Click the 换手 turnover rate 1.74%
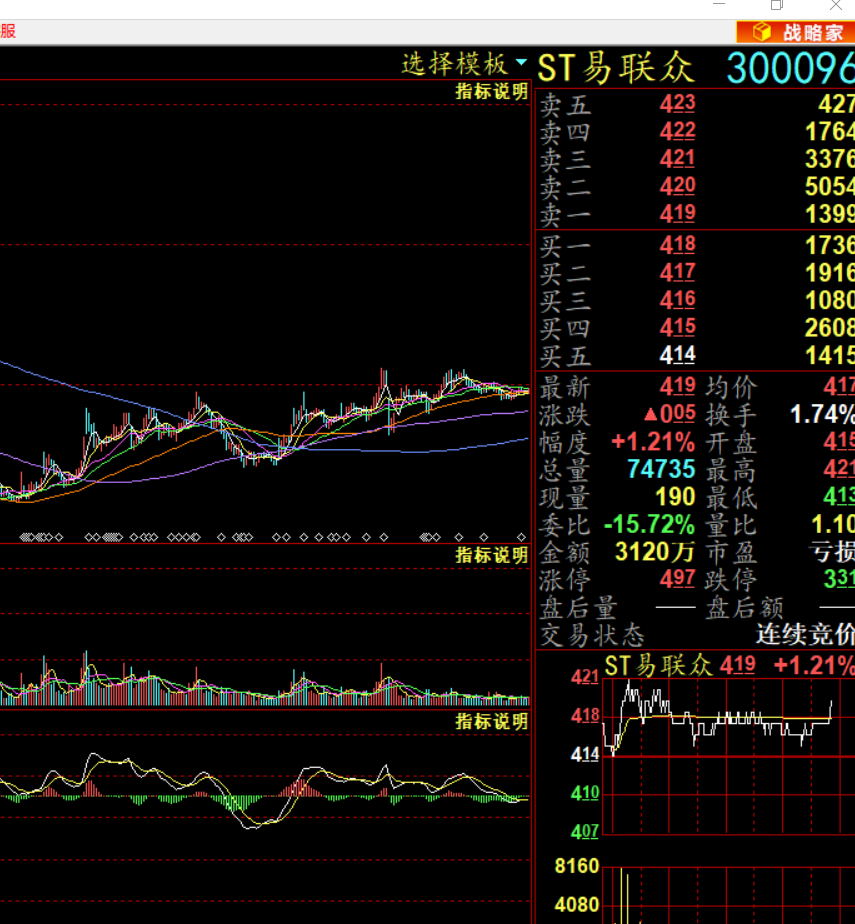The height and width of the screenshot is (924, 855). (x=823, y=414)
